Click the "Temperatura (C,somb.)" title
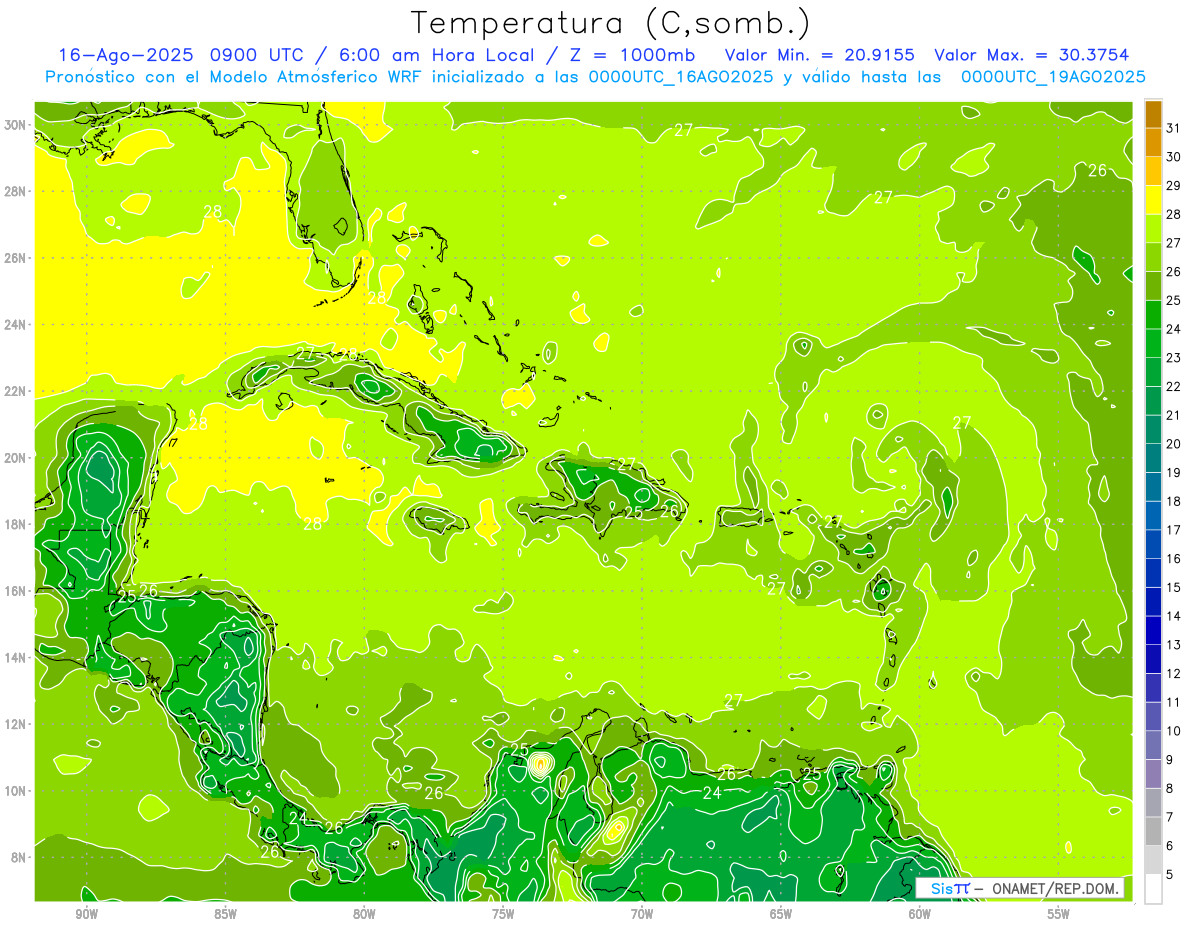 coord(610,24)
